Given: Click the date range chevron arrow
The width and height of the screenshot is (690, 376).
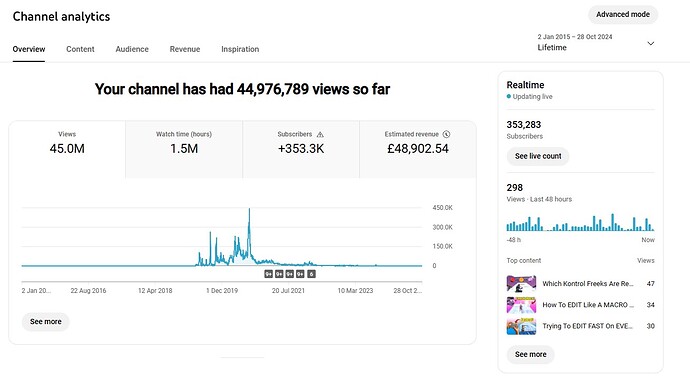Looking at the screenshot, I should [650, 43].
